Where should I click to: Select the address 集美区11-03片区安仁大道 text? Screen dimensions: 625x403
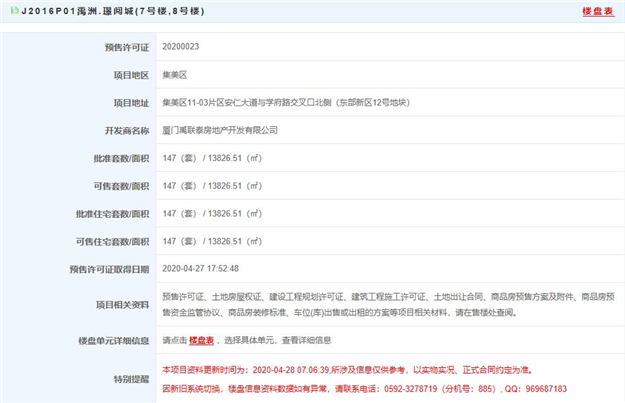coord(286,103)
